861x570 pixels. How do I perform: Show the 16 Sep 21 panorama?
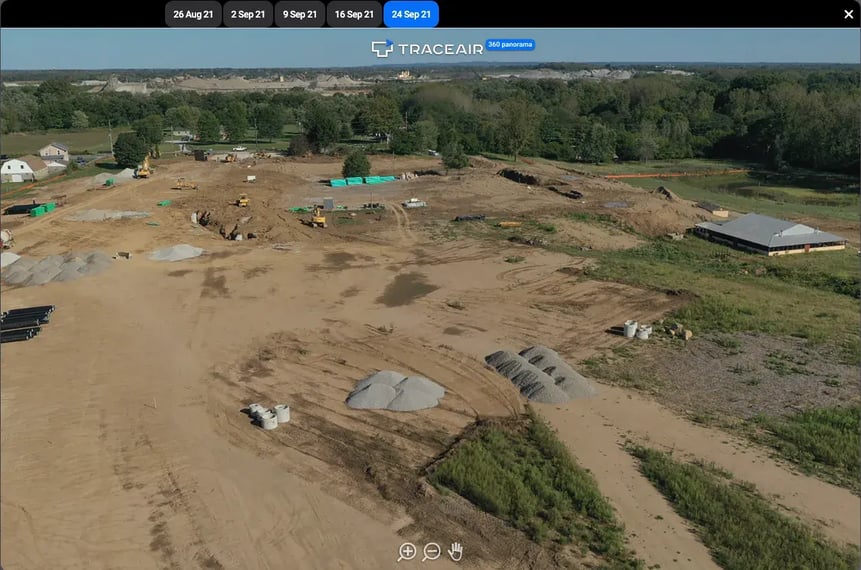(x=354, y=14)
